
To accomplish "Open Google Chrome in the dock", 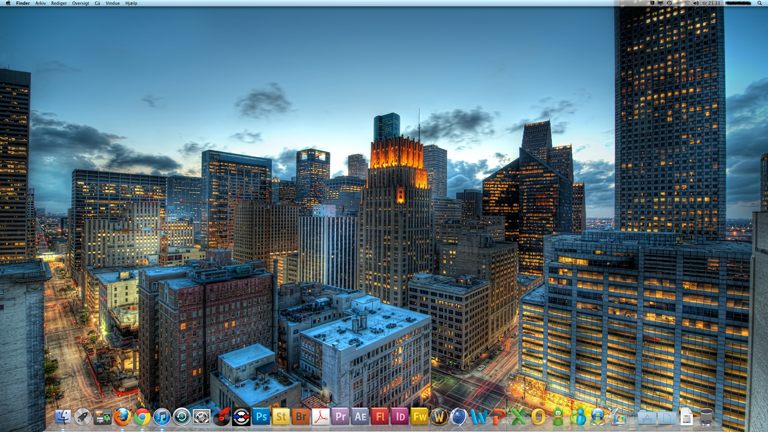I will 143,417.
